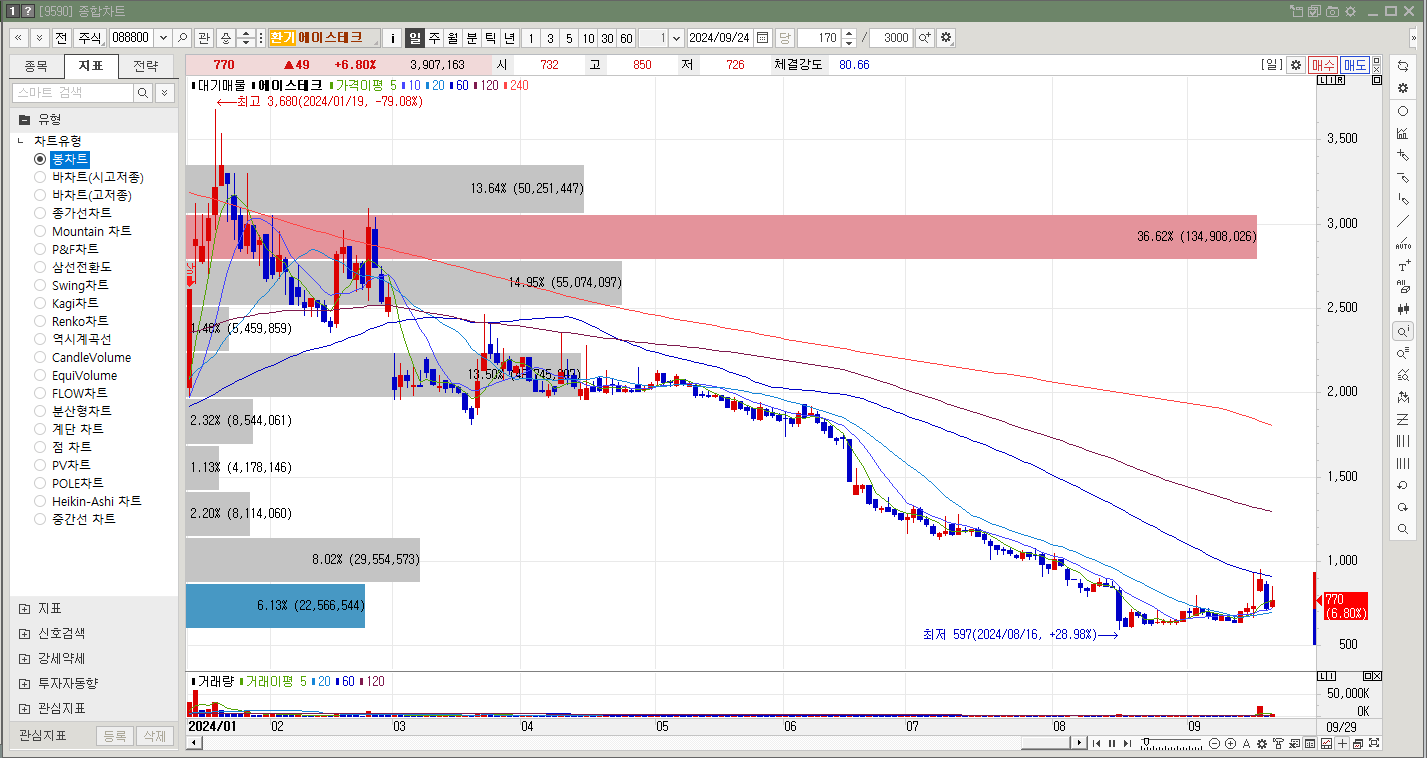This screenshot has width=1427, height=758.
Task: Open chart settings gear in top toolbar
Action: click(x=945, y=38)
